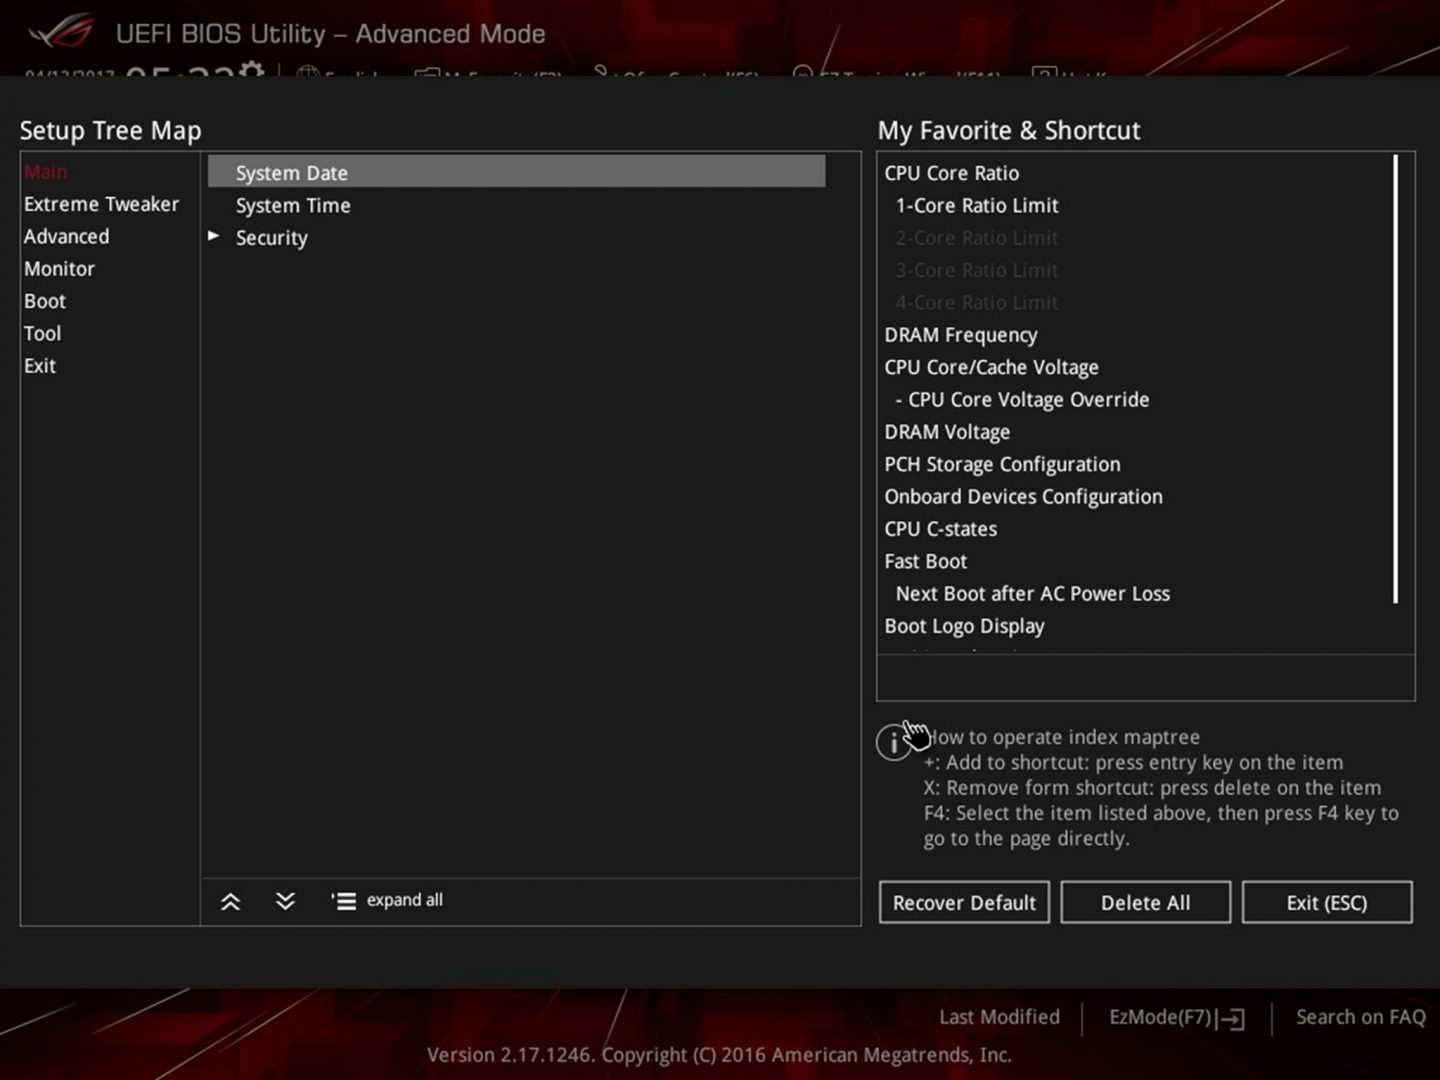This screenshot has width=1440, height=1080.
Task: Click the ROG logo in the header
Action: tap(62, 32)
